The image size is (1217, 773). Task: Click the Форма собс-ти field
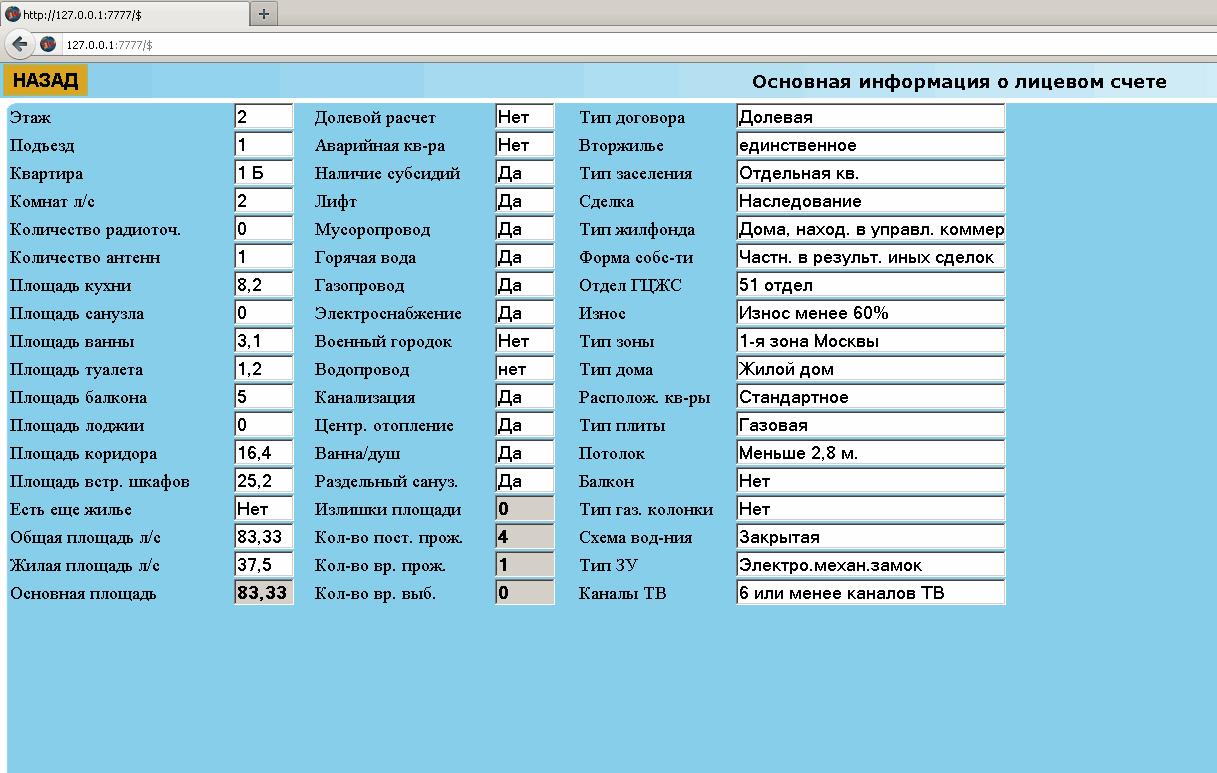[x=871, y=257]
